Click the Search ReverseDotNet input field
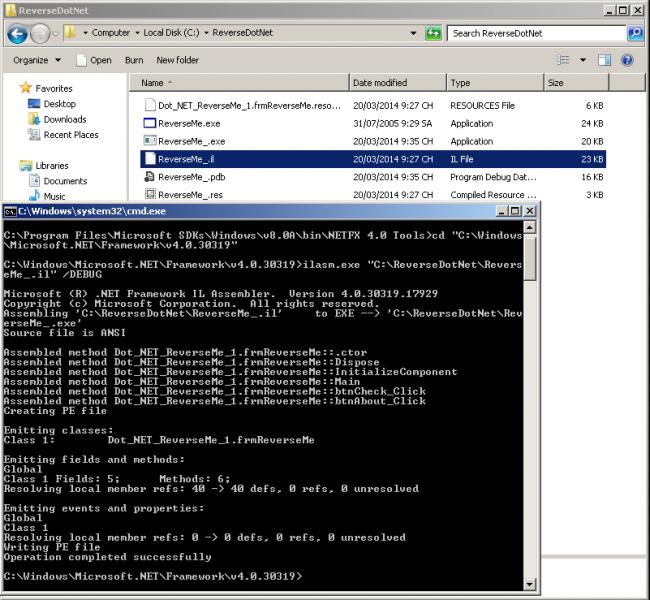This screenshot has width=650, height=600. [x=536, y=33]
